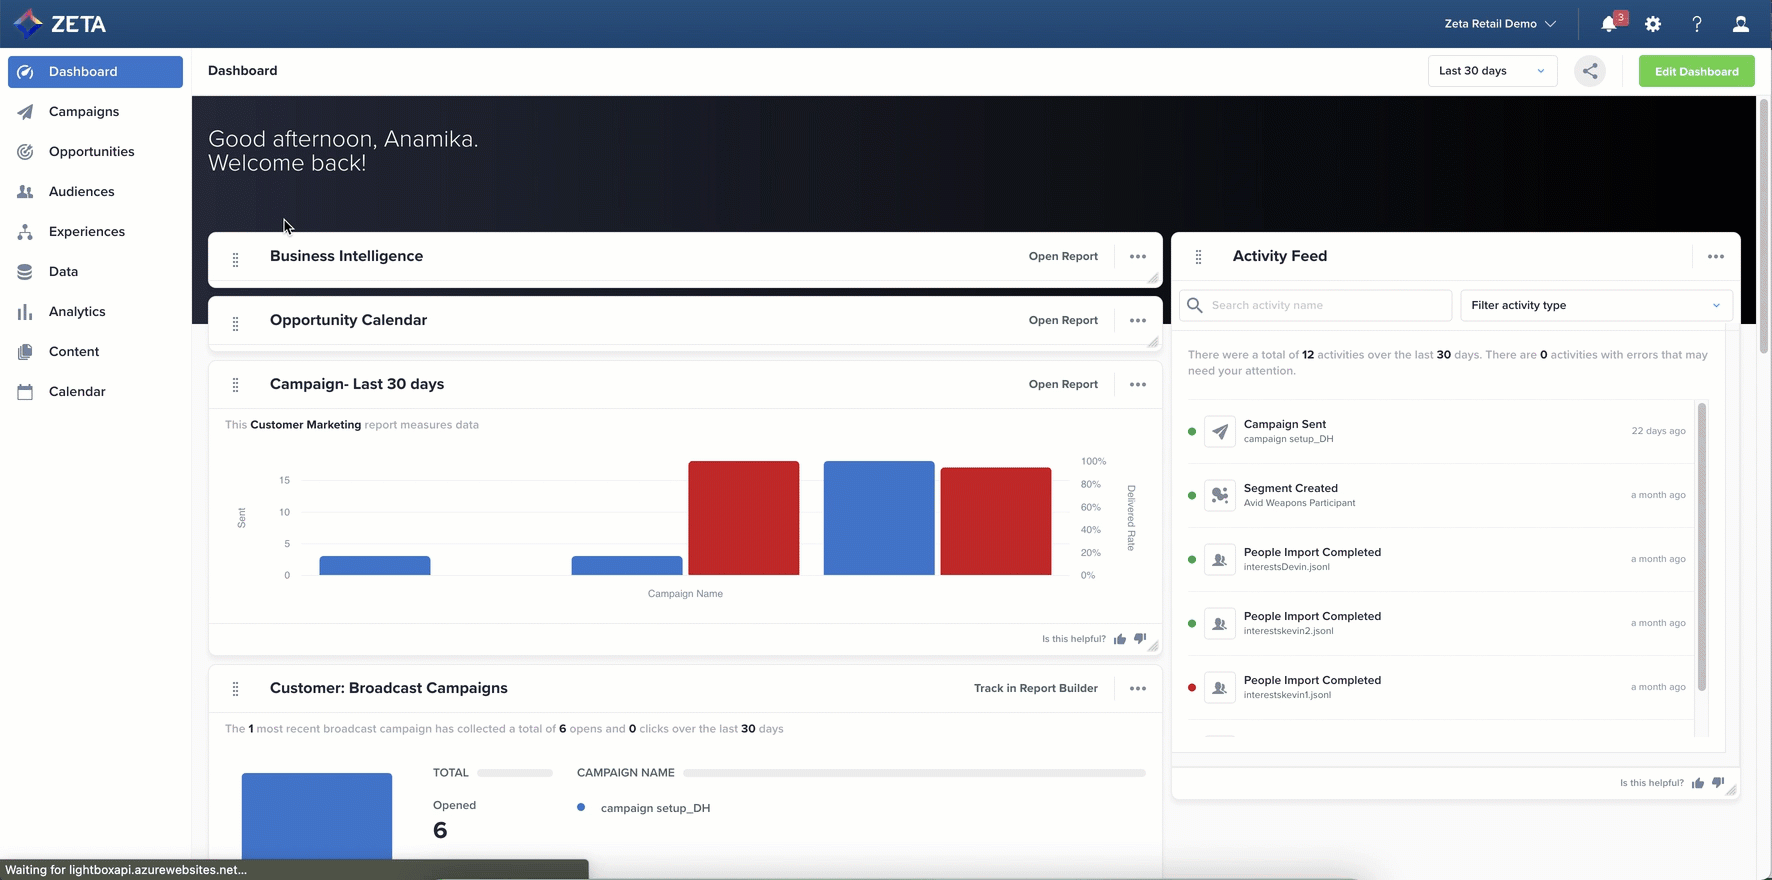Click the Edit Dashboard button
This screenshot has width=1772, height=880.
click(x=1696, y=71)
